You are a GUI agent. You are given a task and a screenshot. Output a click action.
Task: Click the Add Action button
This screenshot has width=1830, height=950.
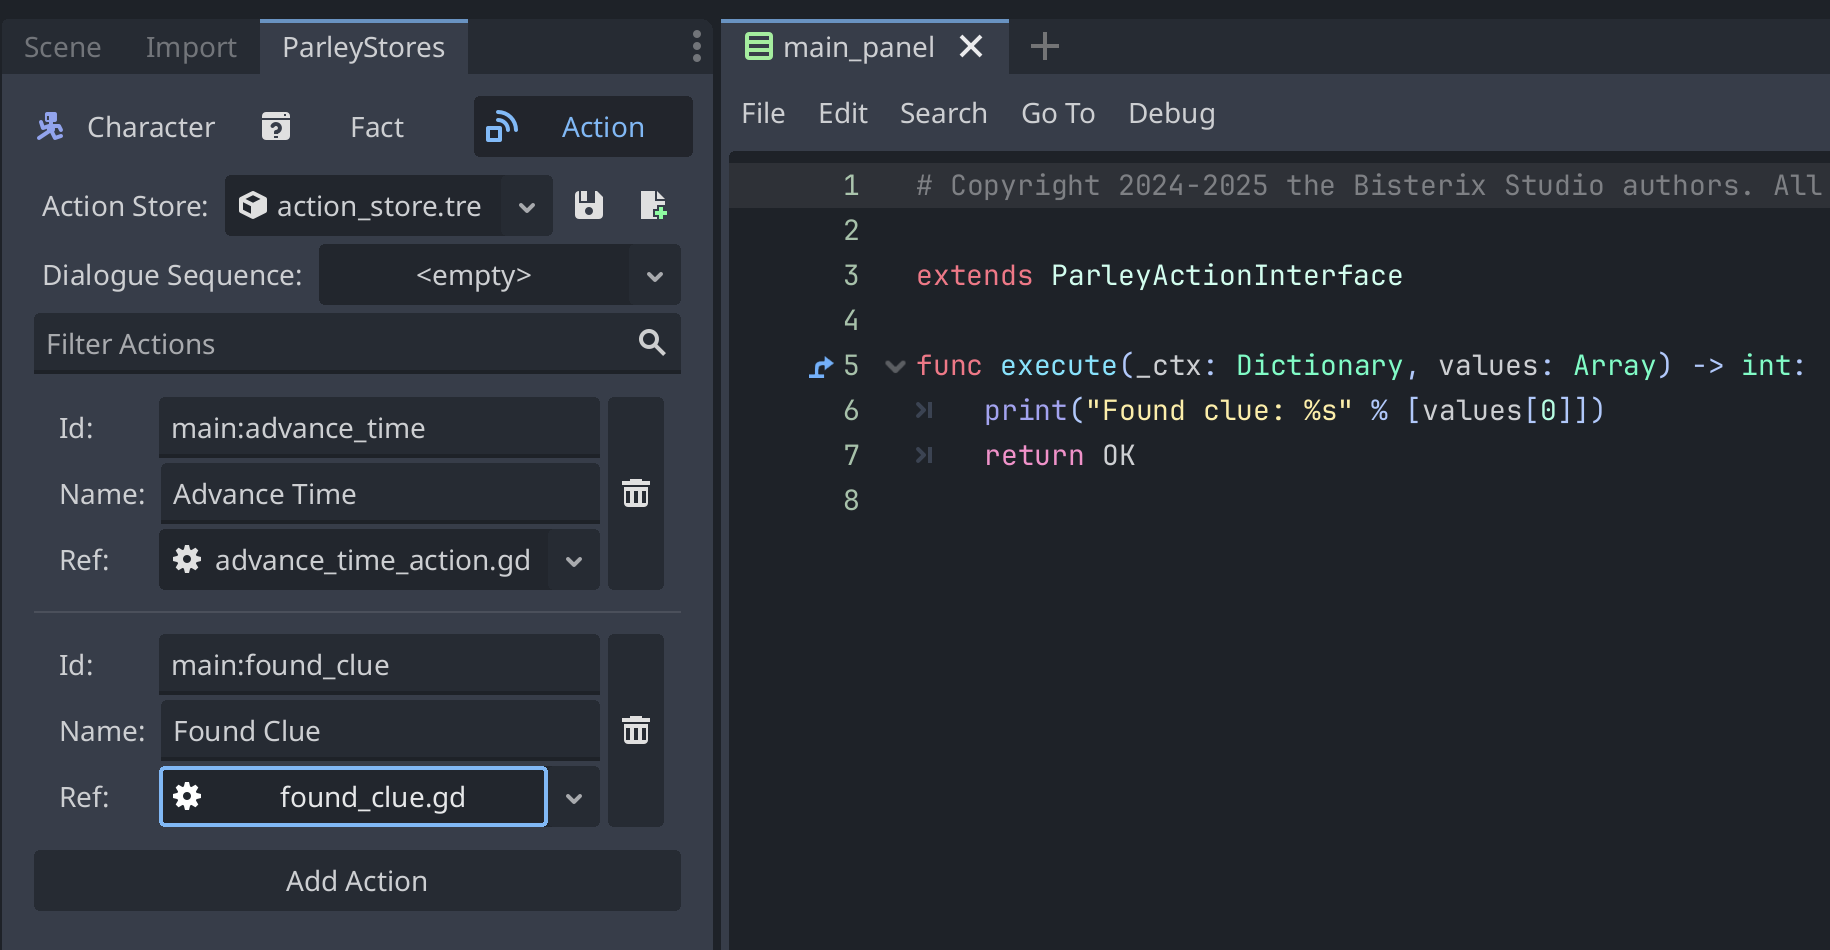tap(357, 881)
